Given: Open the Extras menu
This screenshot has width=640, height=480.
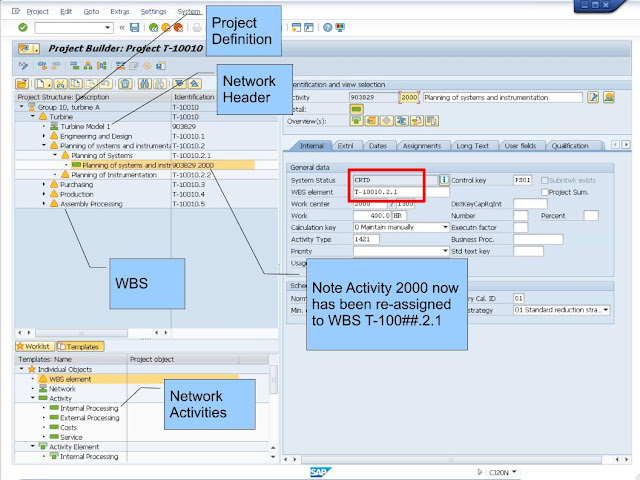Looking at the screenshot, I should pos(120,11).
